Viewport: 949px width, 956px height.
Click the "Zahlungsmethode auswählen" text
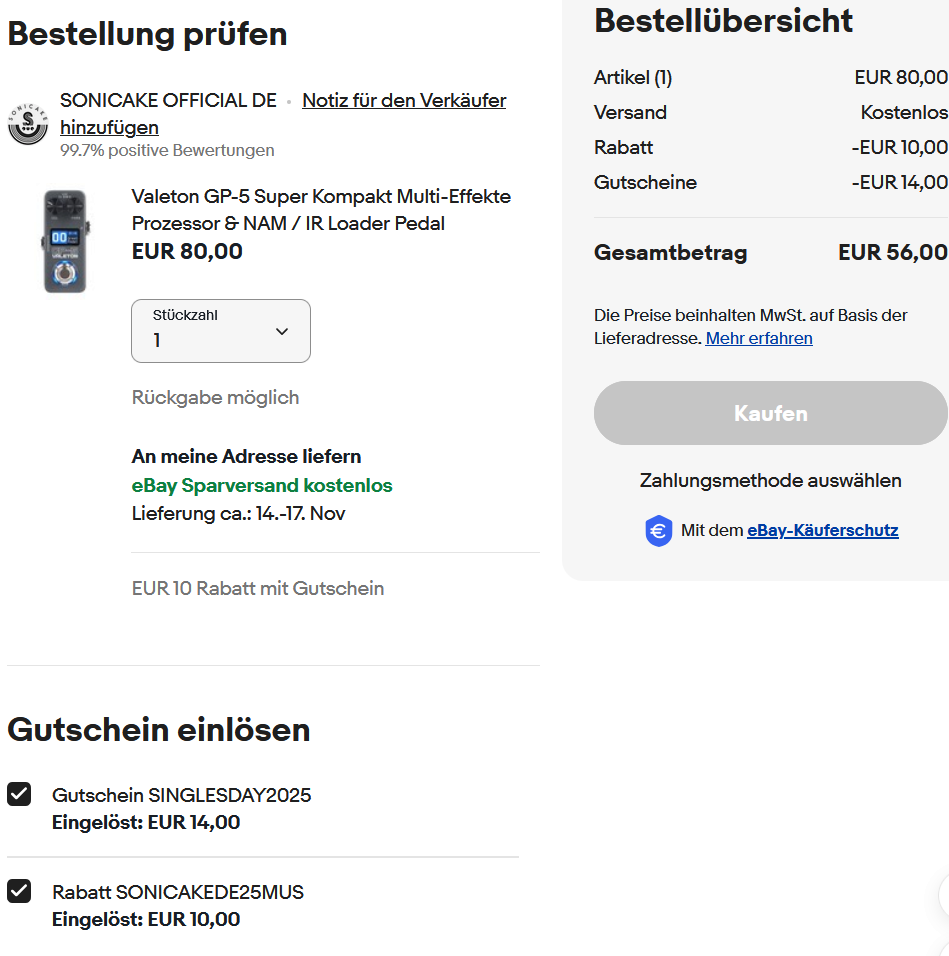pos(770,481)
